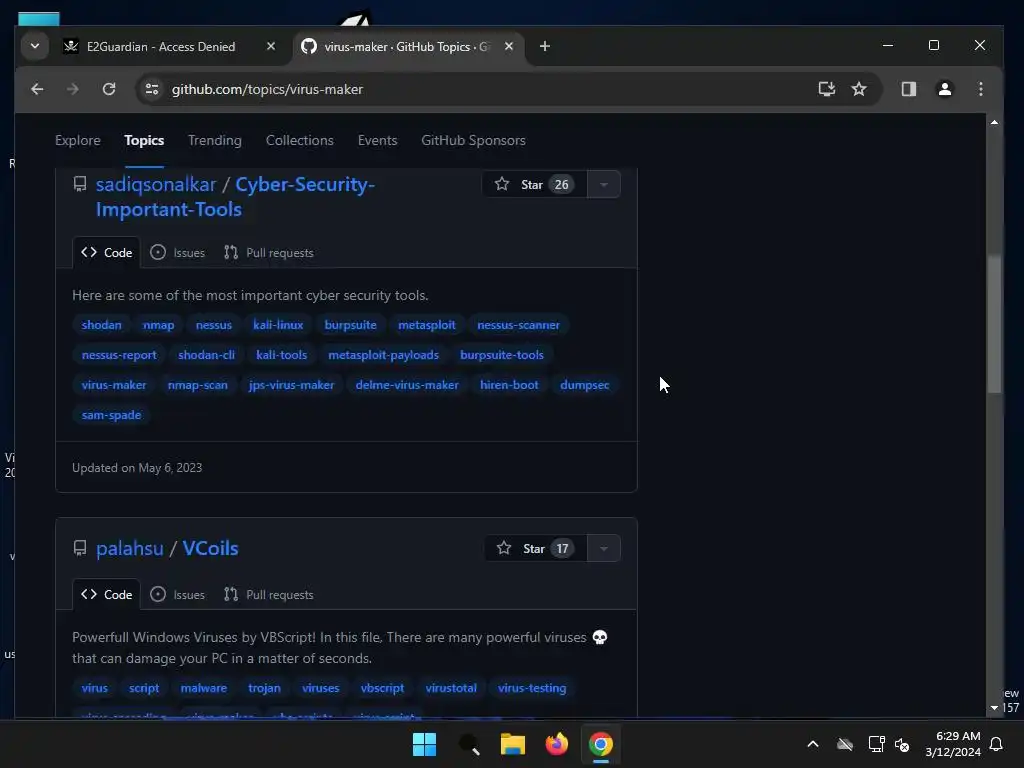Viewport: 1024px width, 768px height.
Task: Click the metasploit topic tag
Action: point(426,325)
